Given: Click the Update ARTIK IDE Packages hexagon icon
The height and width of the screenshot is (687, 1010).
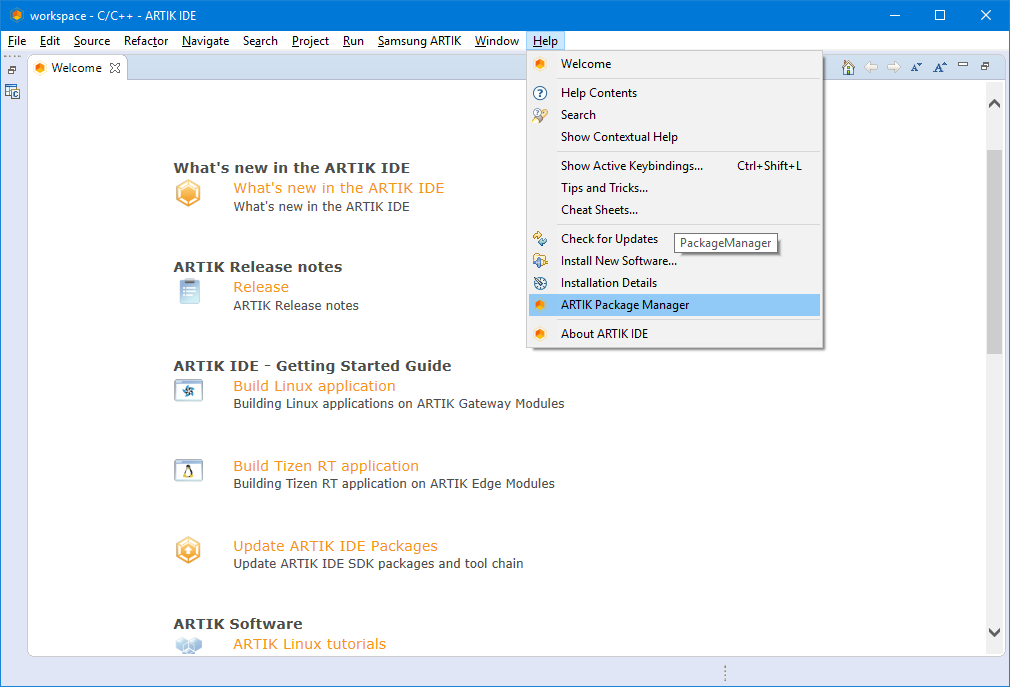Looking at the screenshot, I should (188, 550).
